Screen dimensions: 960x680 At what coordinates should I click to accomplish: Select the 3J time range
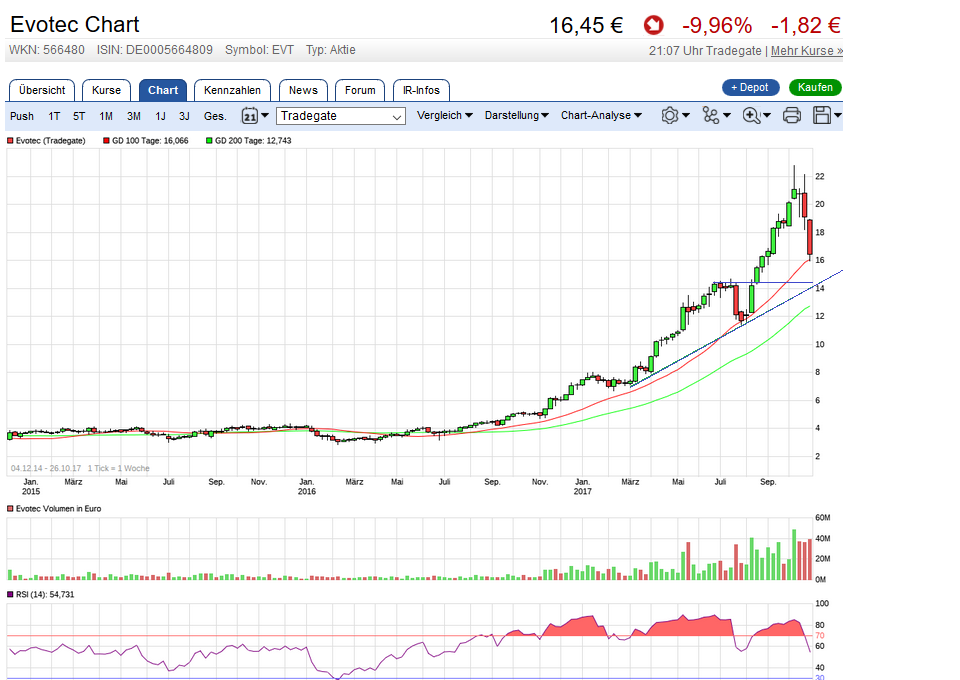[x=184, y=116]
